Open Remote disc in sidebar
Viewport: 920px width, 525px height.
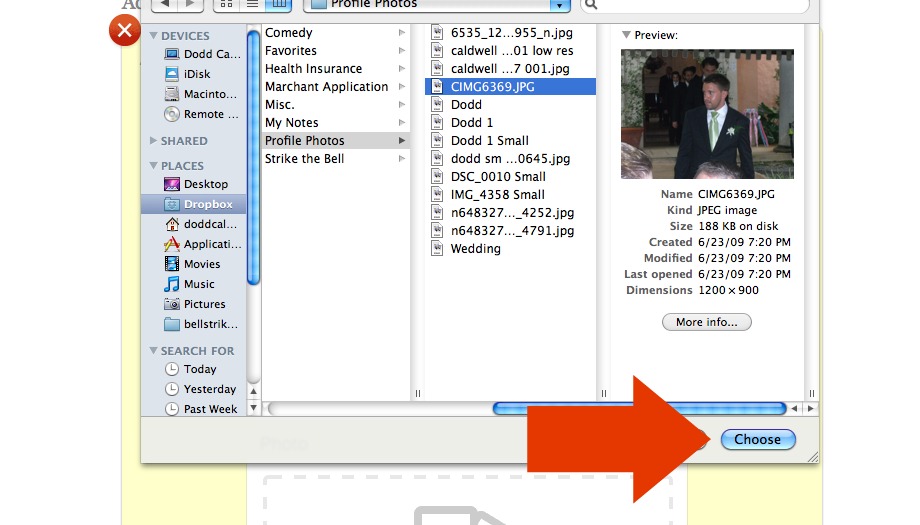click(201, 114)
